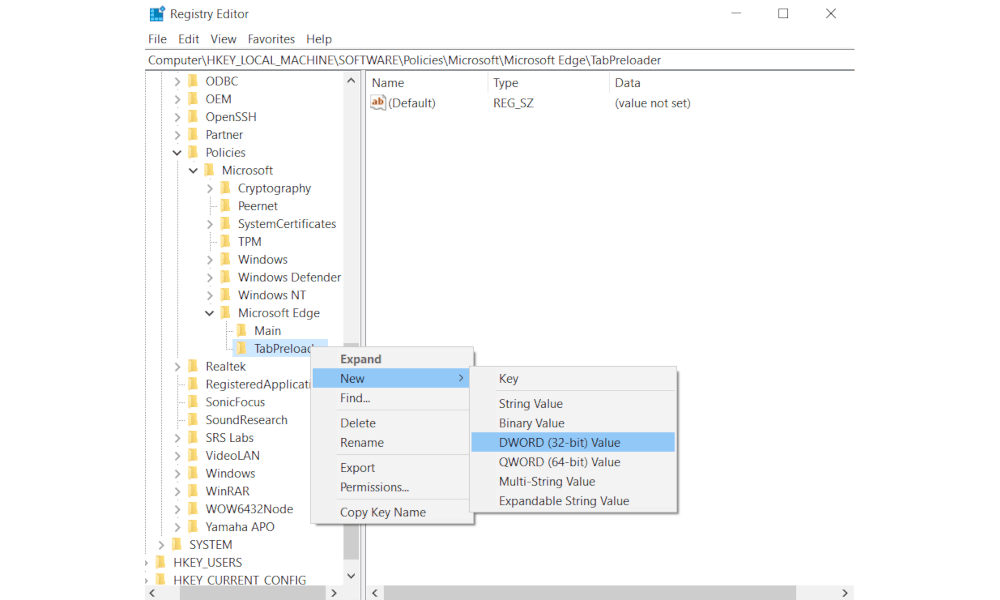Click the values pane scroll left arrow
1000x600 pixels.
(375, 593)
